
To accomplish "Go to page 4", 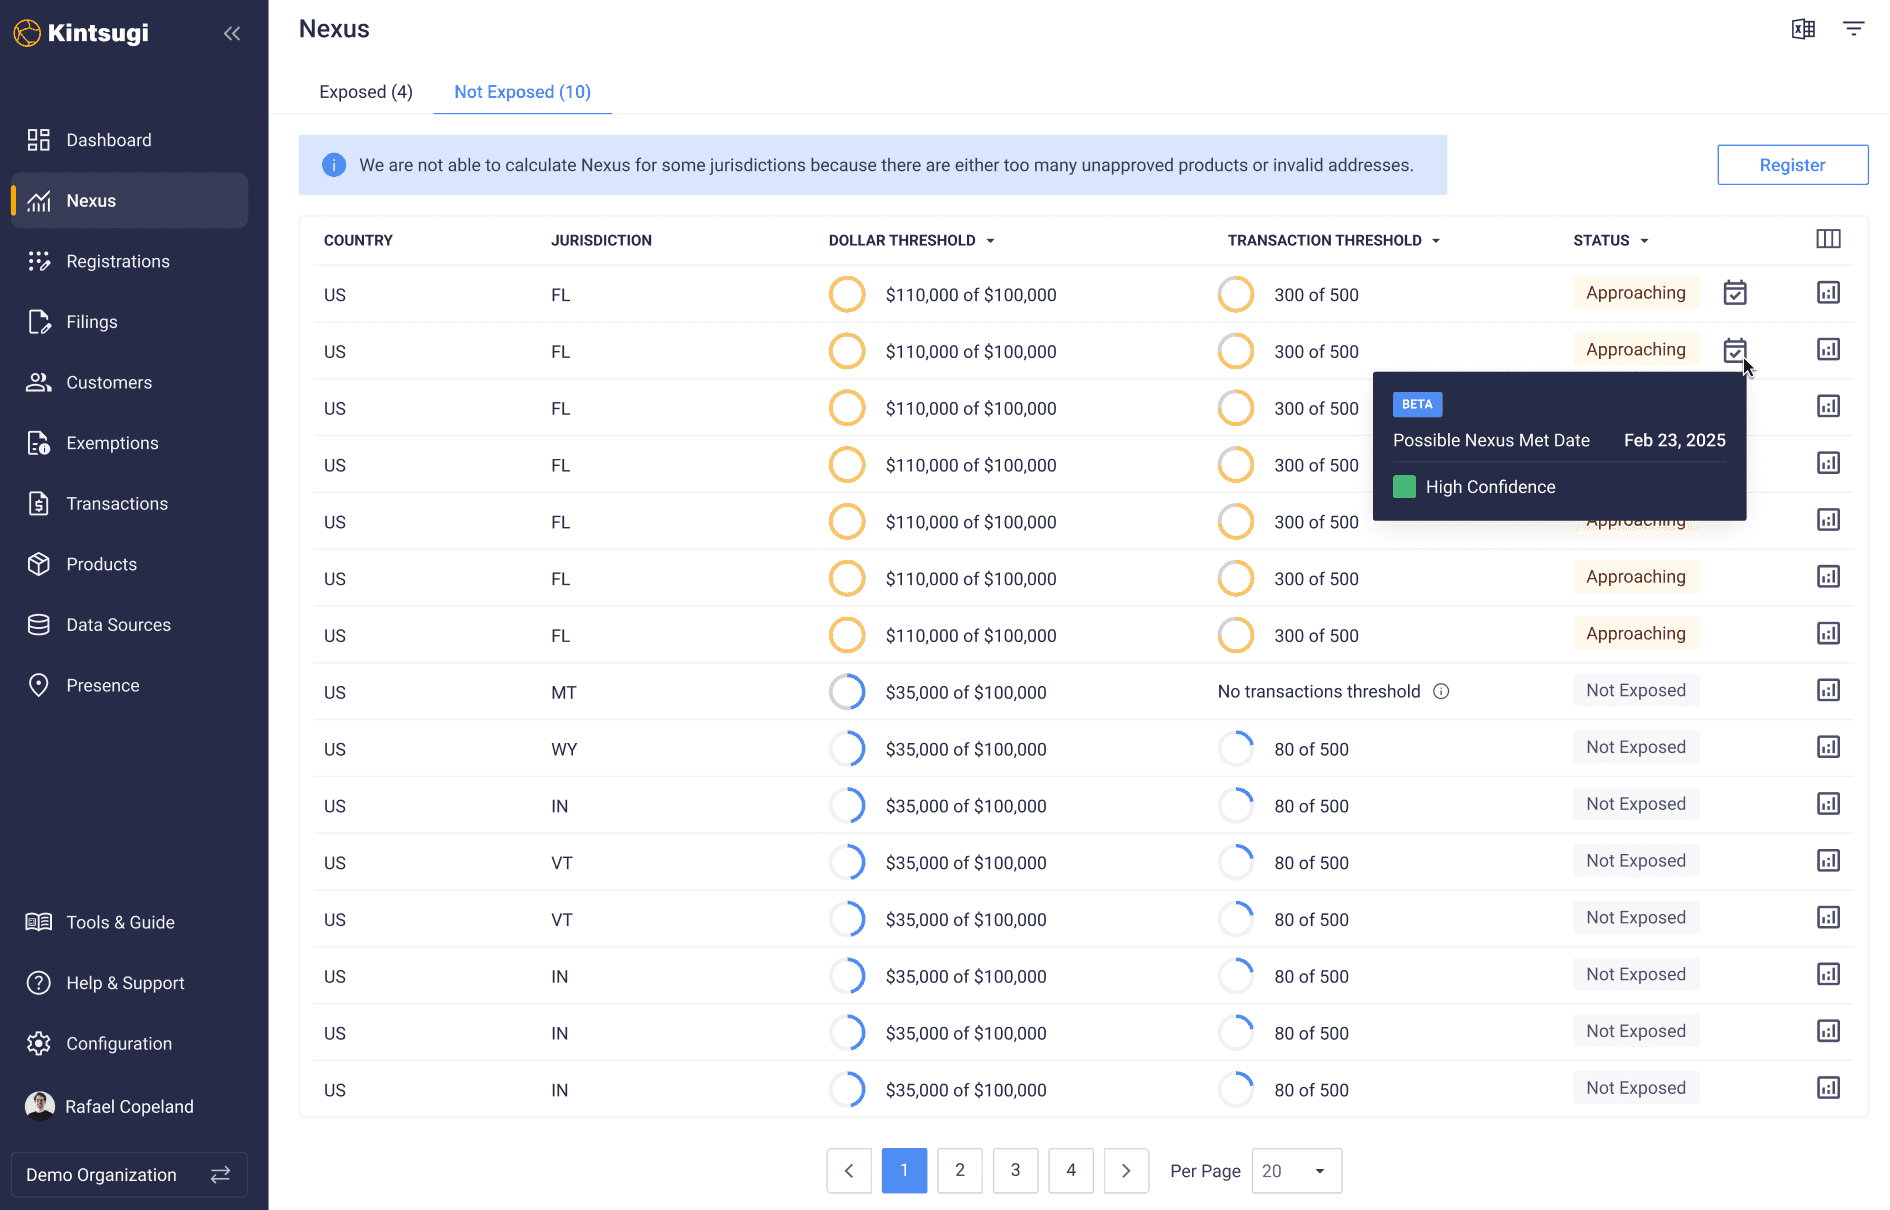I will (1071, 1171).
